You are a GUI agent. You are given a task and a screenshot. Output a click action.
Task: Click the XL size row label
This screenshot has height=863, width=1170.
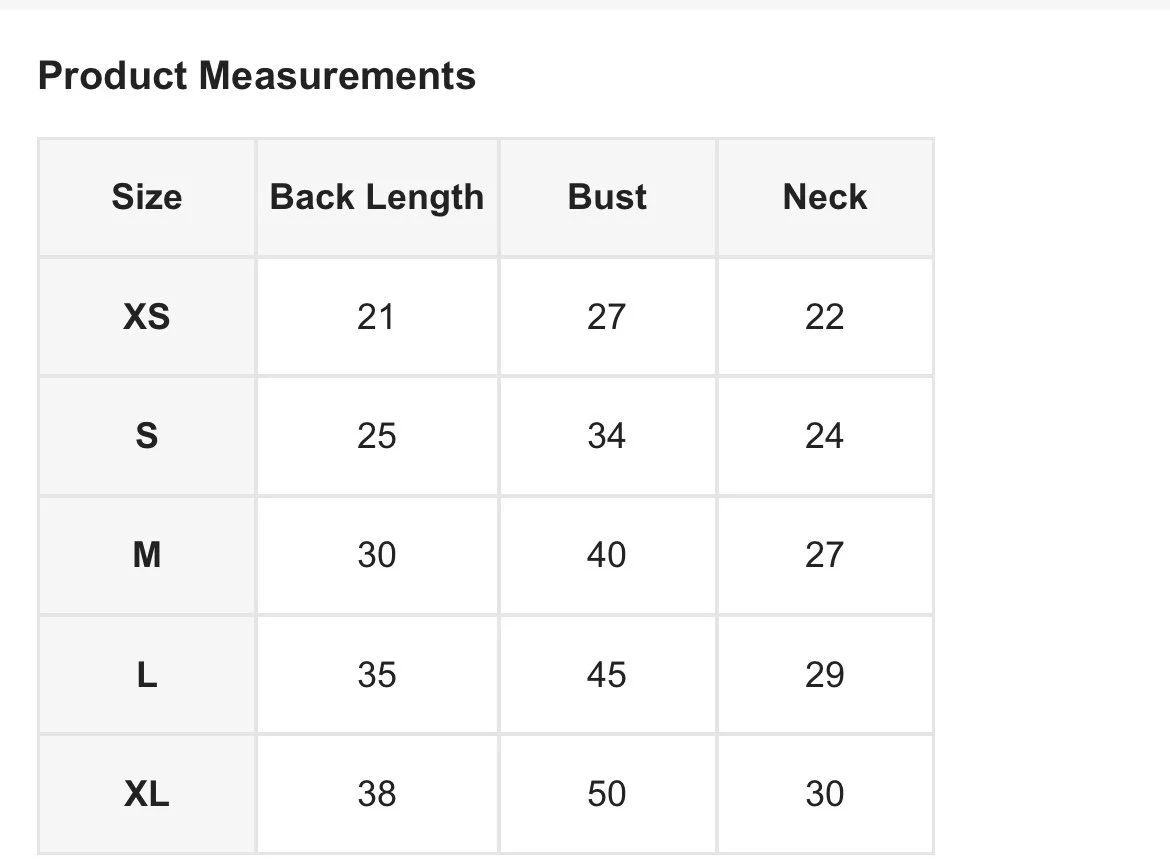147,794
